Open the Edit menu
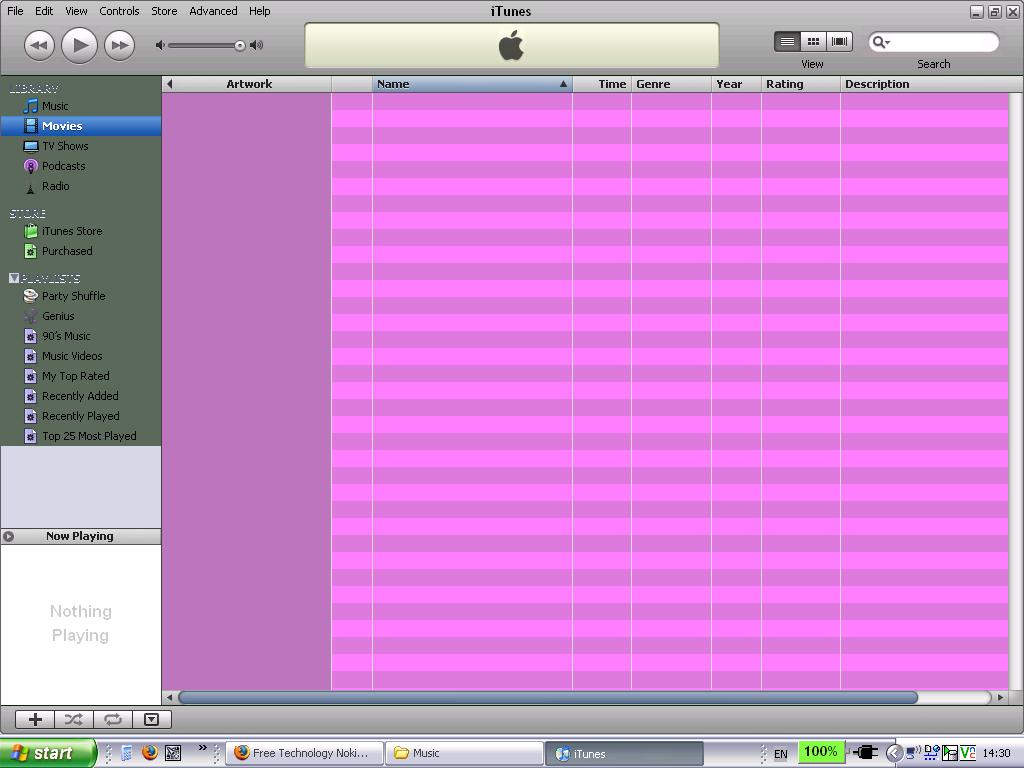The image size is (1024, 768). point(44,11)
